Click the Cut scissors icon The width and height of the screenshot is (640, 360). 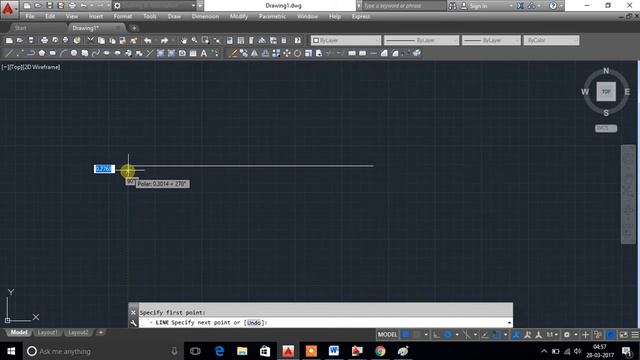[x=91, y=40]
